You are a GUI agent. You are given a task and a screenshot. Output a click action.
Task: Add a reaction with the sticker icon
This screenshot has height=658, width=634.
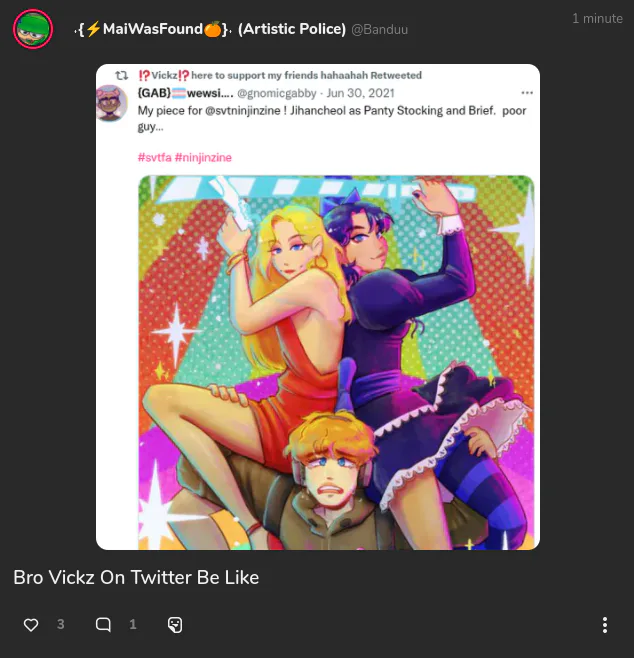pyautogui.click(x=175, y=625)
